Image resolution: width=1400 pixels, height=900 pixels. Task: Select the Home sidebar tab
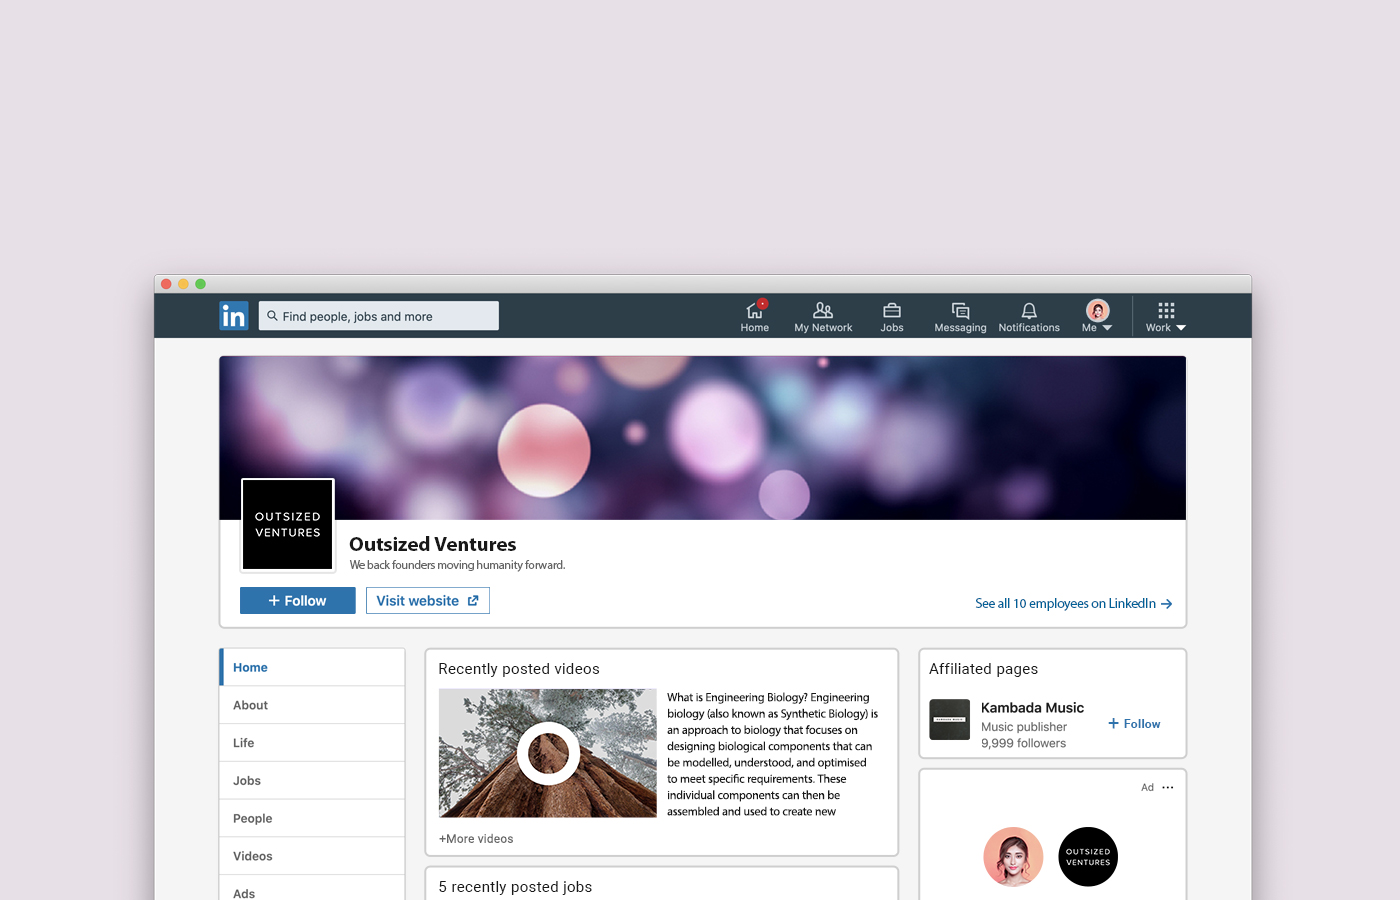point(312,667)
